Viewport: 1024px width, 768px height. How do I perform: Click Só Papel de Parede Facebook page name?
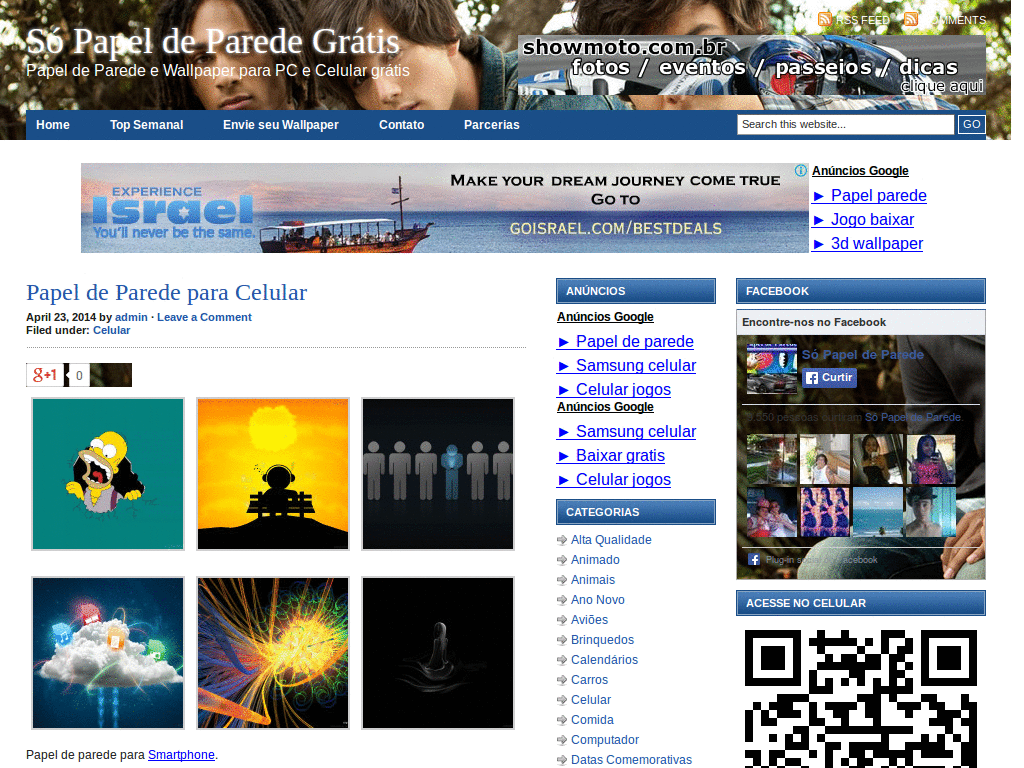[x=863, y=355]
